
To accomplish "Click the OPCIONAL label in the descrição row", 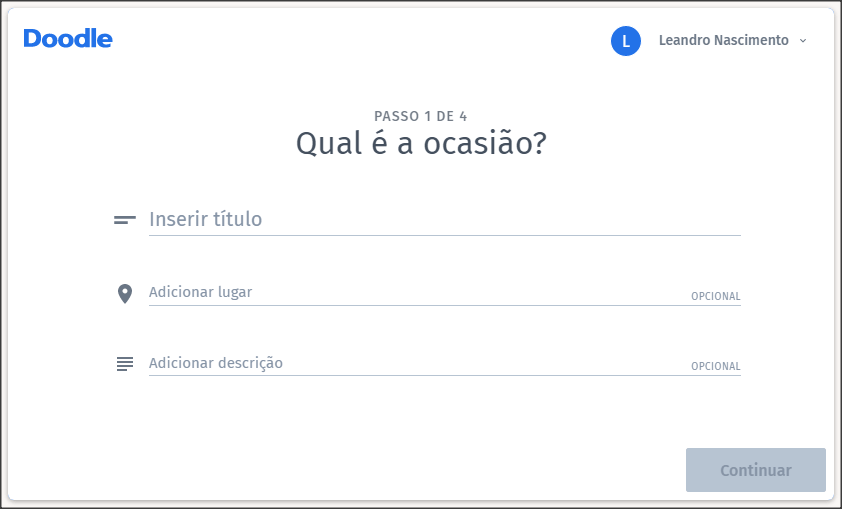I will pos(715,366).
